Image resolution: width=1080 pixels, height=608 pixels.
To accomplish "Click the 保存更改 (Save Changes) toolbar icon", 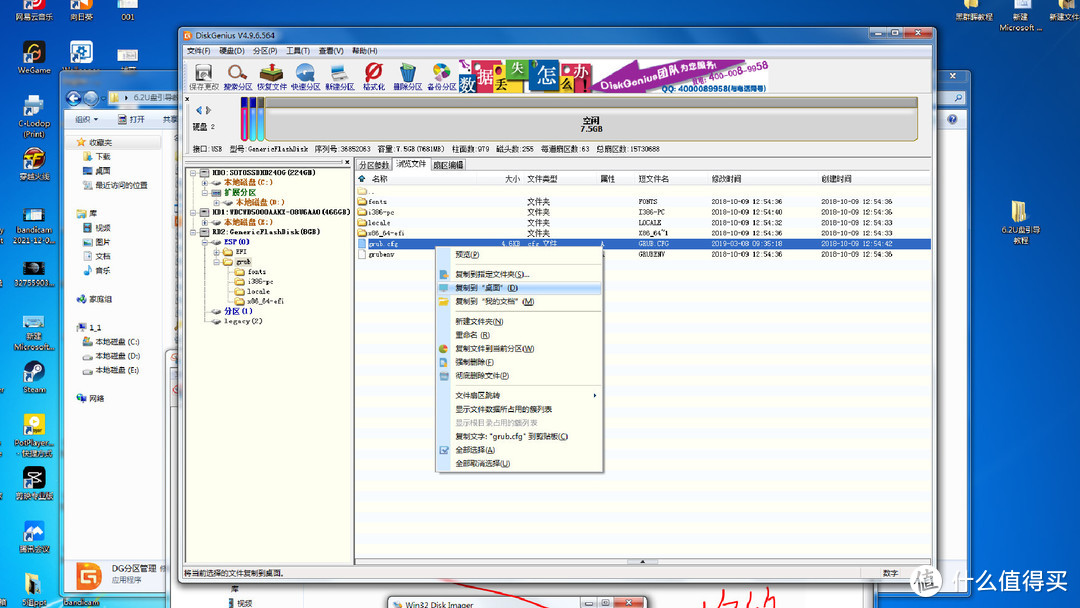I will (203, 77).
